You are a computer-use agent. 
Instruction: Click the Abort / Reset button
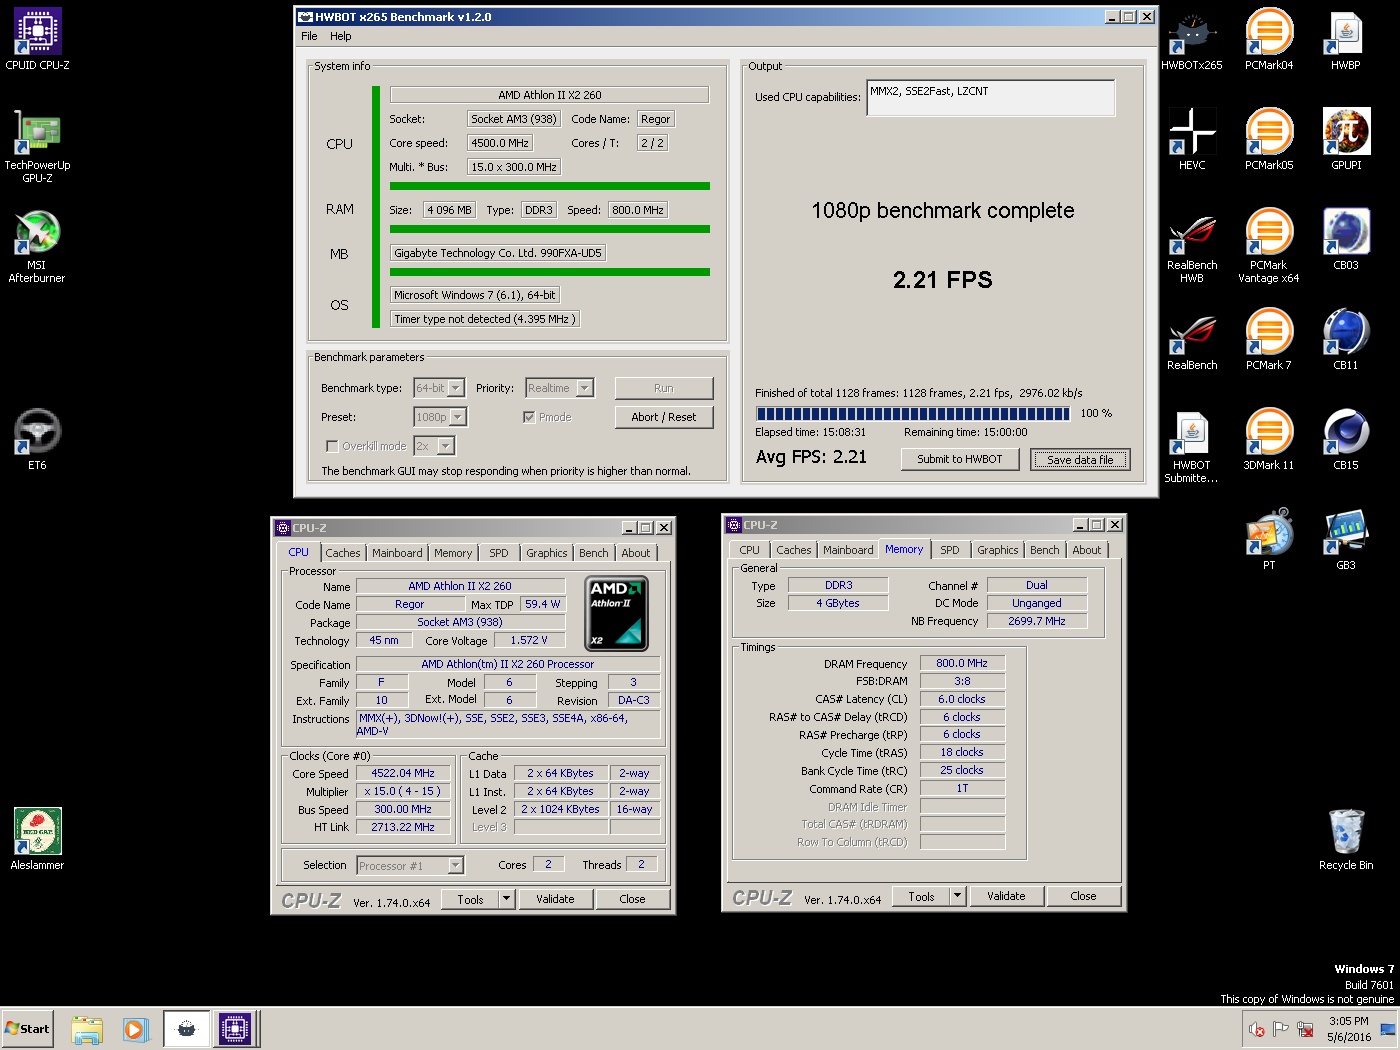664,417
